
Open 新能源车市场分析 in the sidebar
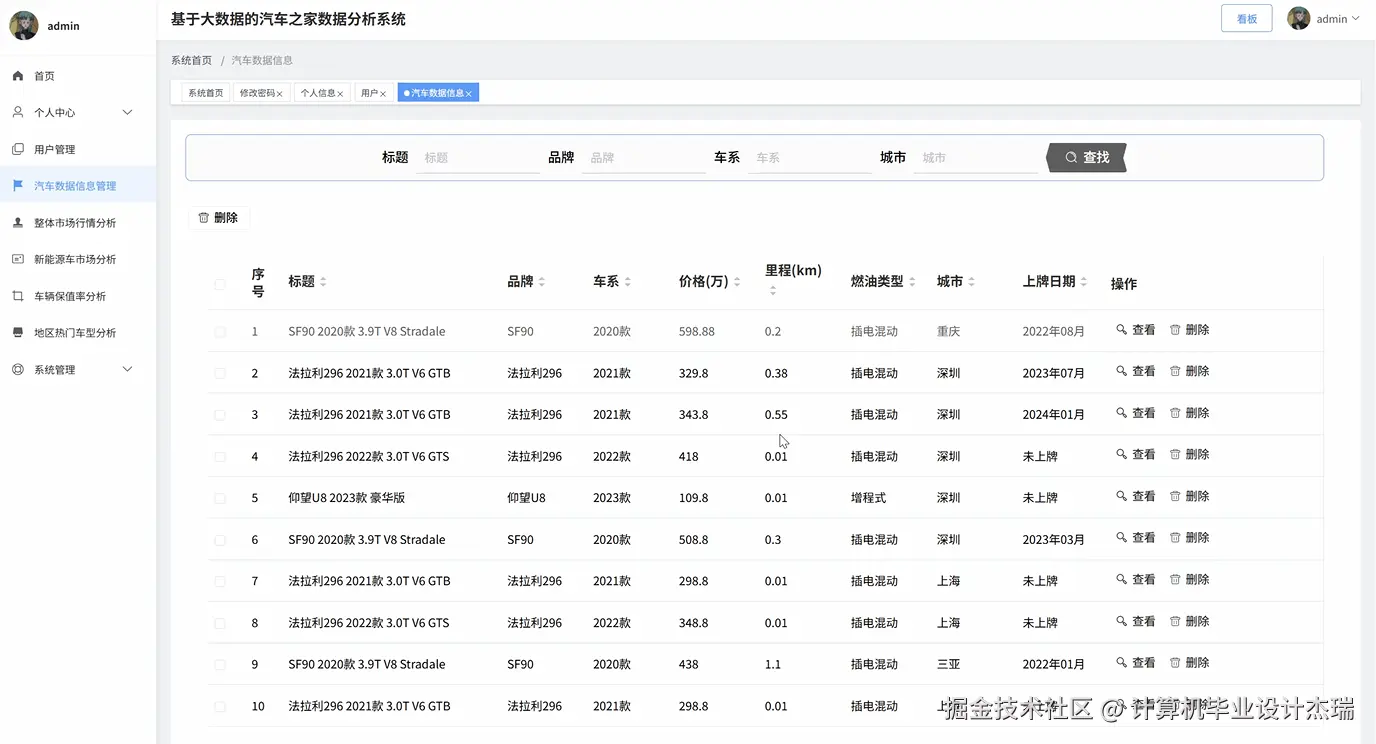click(78, 259)
